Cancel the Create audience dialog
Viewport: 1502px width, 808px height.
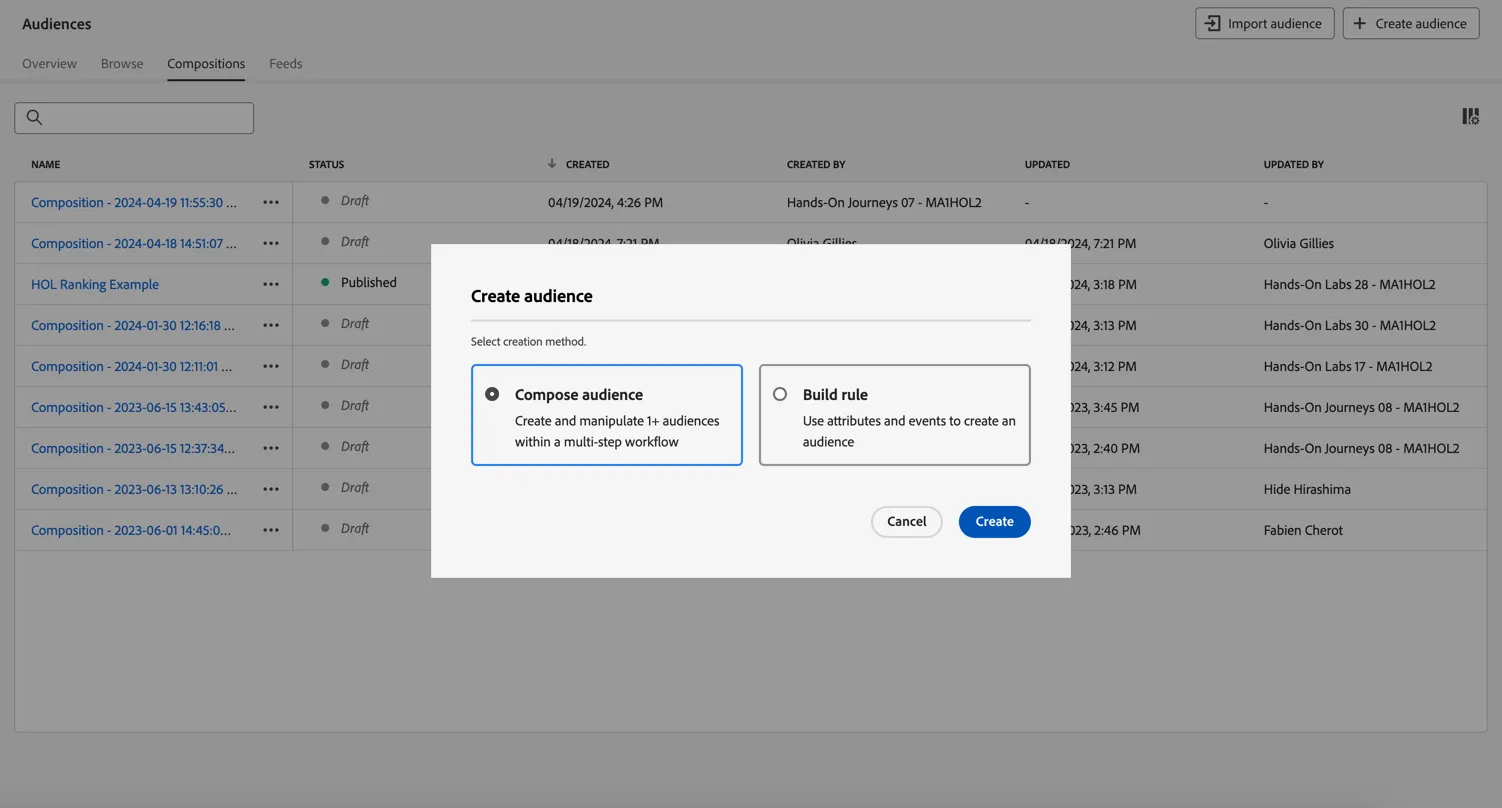pyautogui.click(x=906, y=522)
